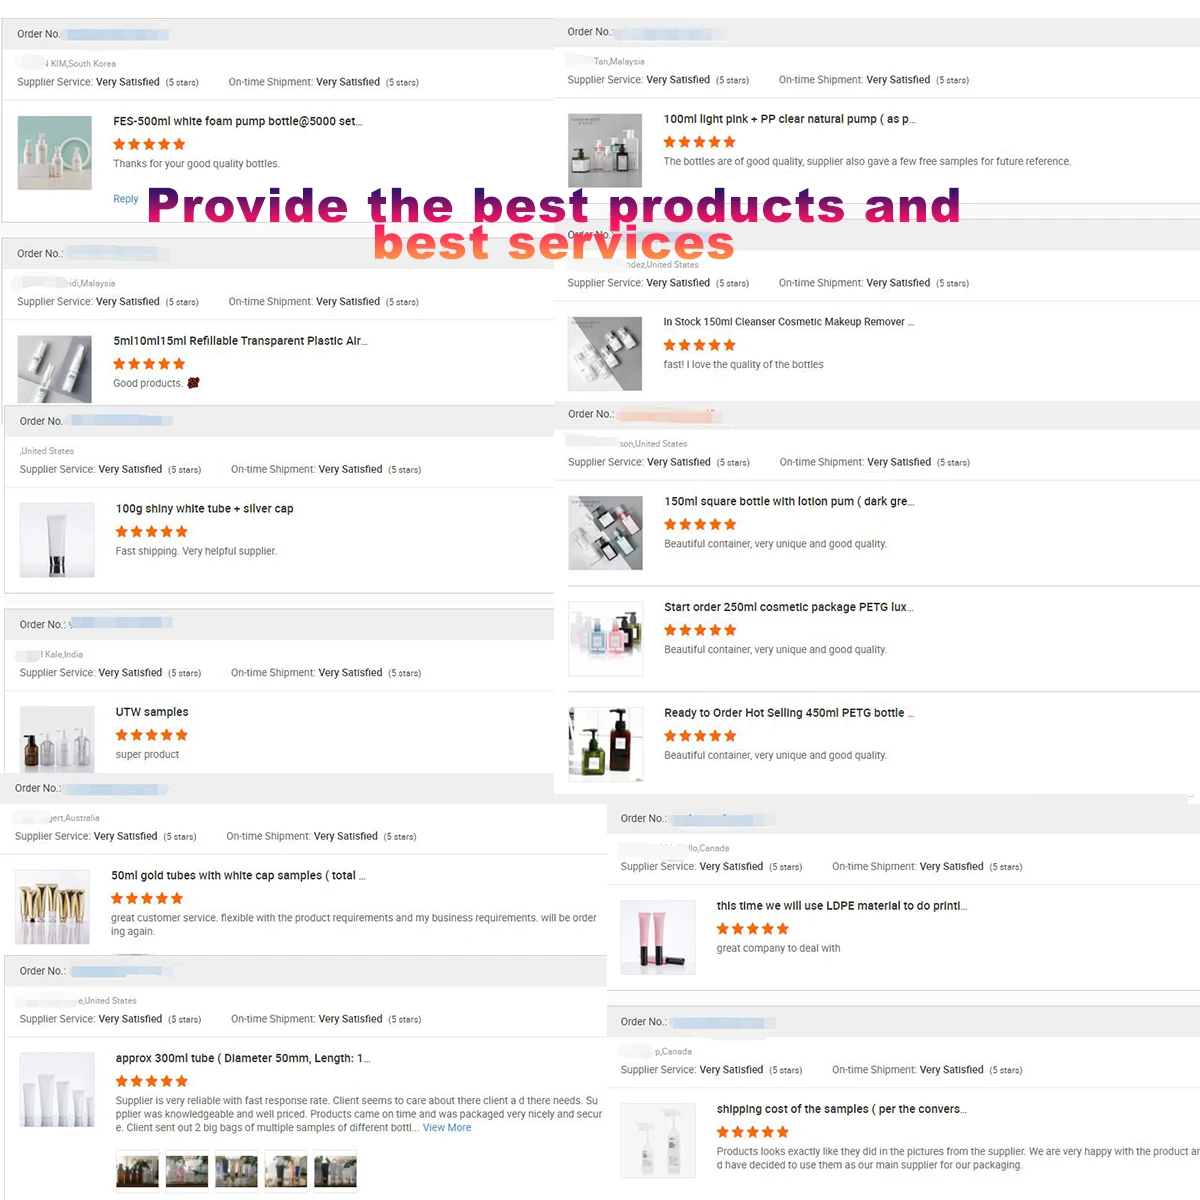Screen dimensions: 1200x1200
Task: Open the FES-500ml white foam pump bottle thumbnail
Action: 55,153
